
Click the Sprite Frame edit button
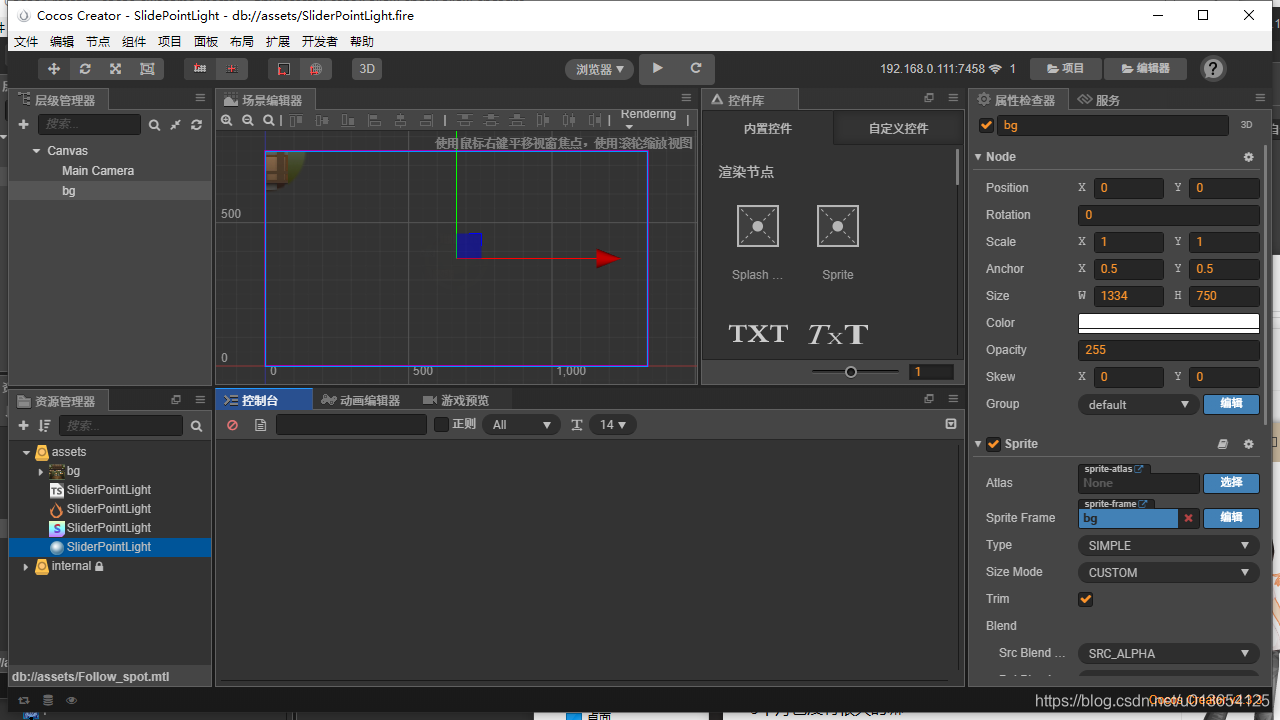(1231, 518)
